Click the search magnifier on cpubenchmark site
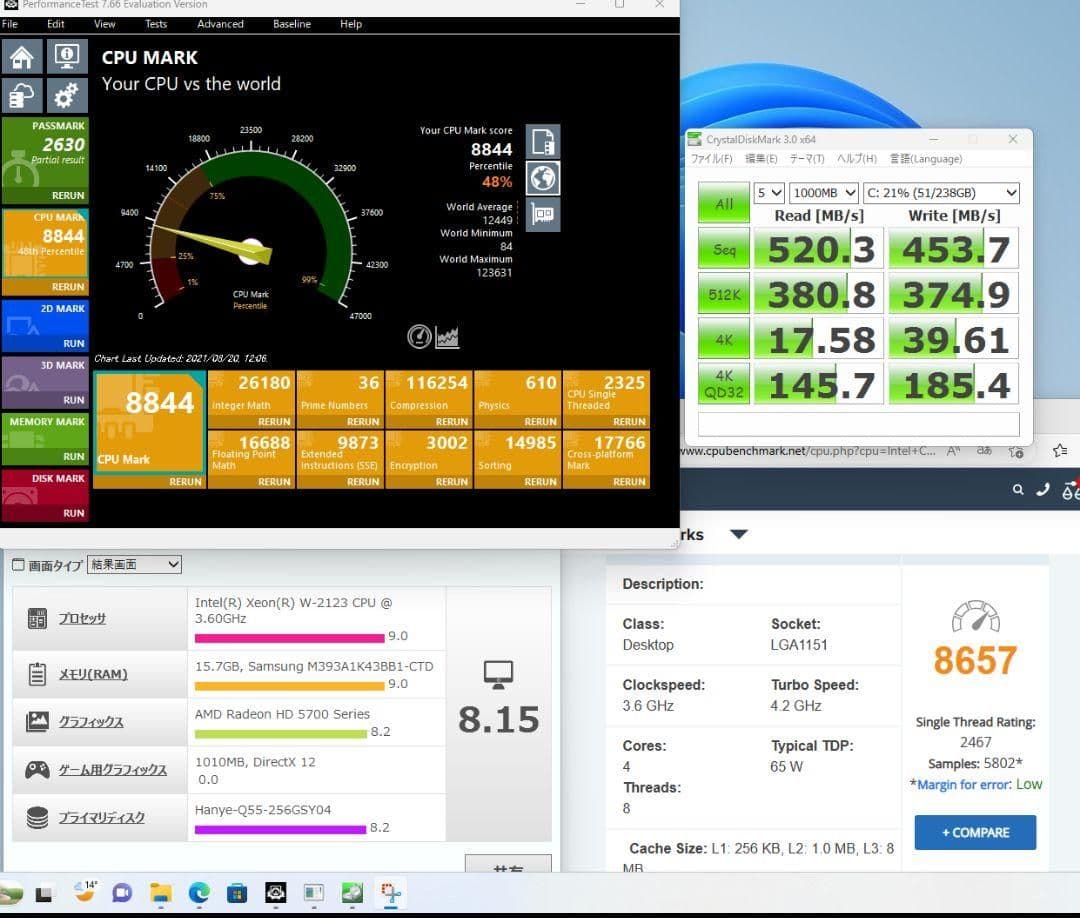The image size is (1080, 918). point(1018,490)
